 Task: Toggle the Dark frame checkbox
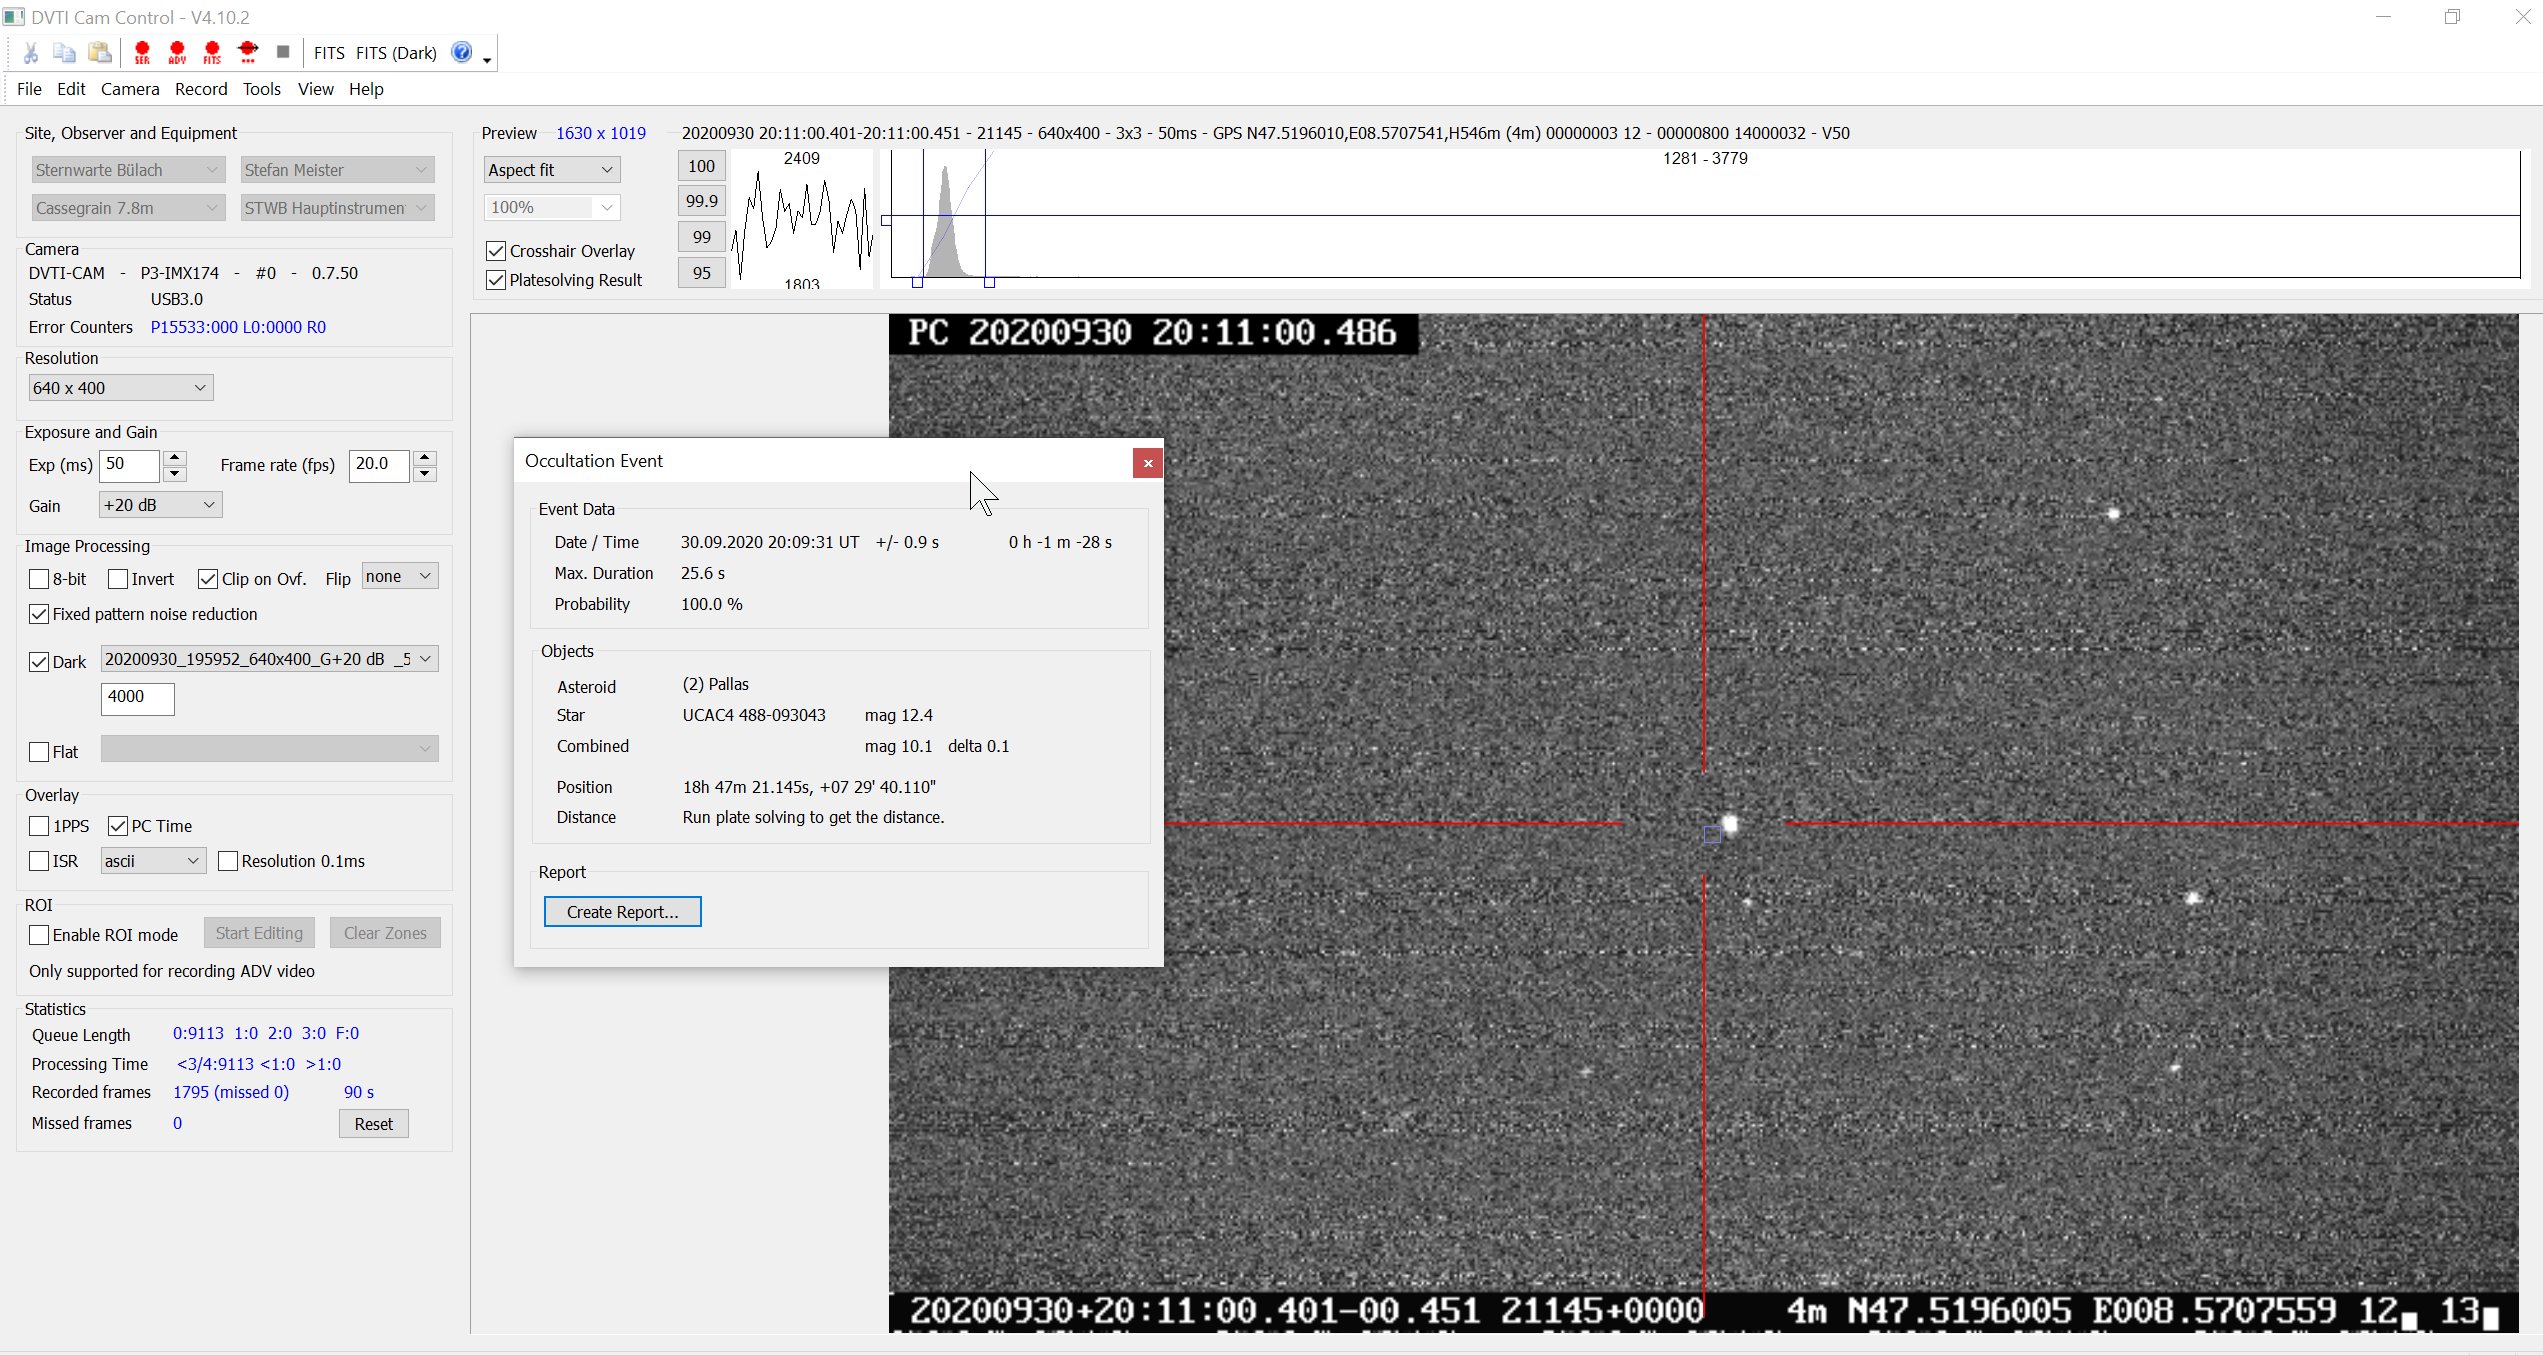pos(39,662)
